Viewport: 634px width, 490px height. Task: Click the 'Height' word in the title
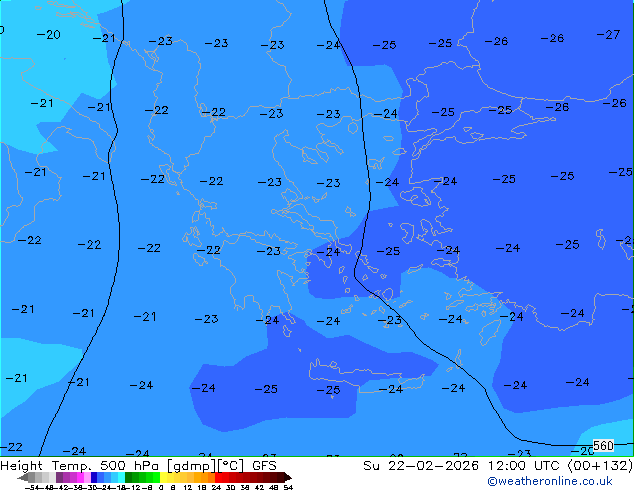(x=21, y=466)
